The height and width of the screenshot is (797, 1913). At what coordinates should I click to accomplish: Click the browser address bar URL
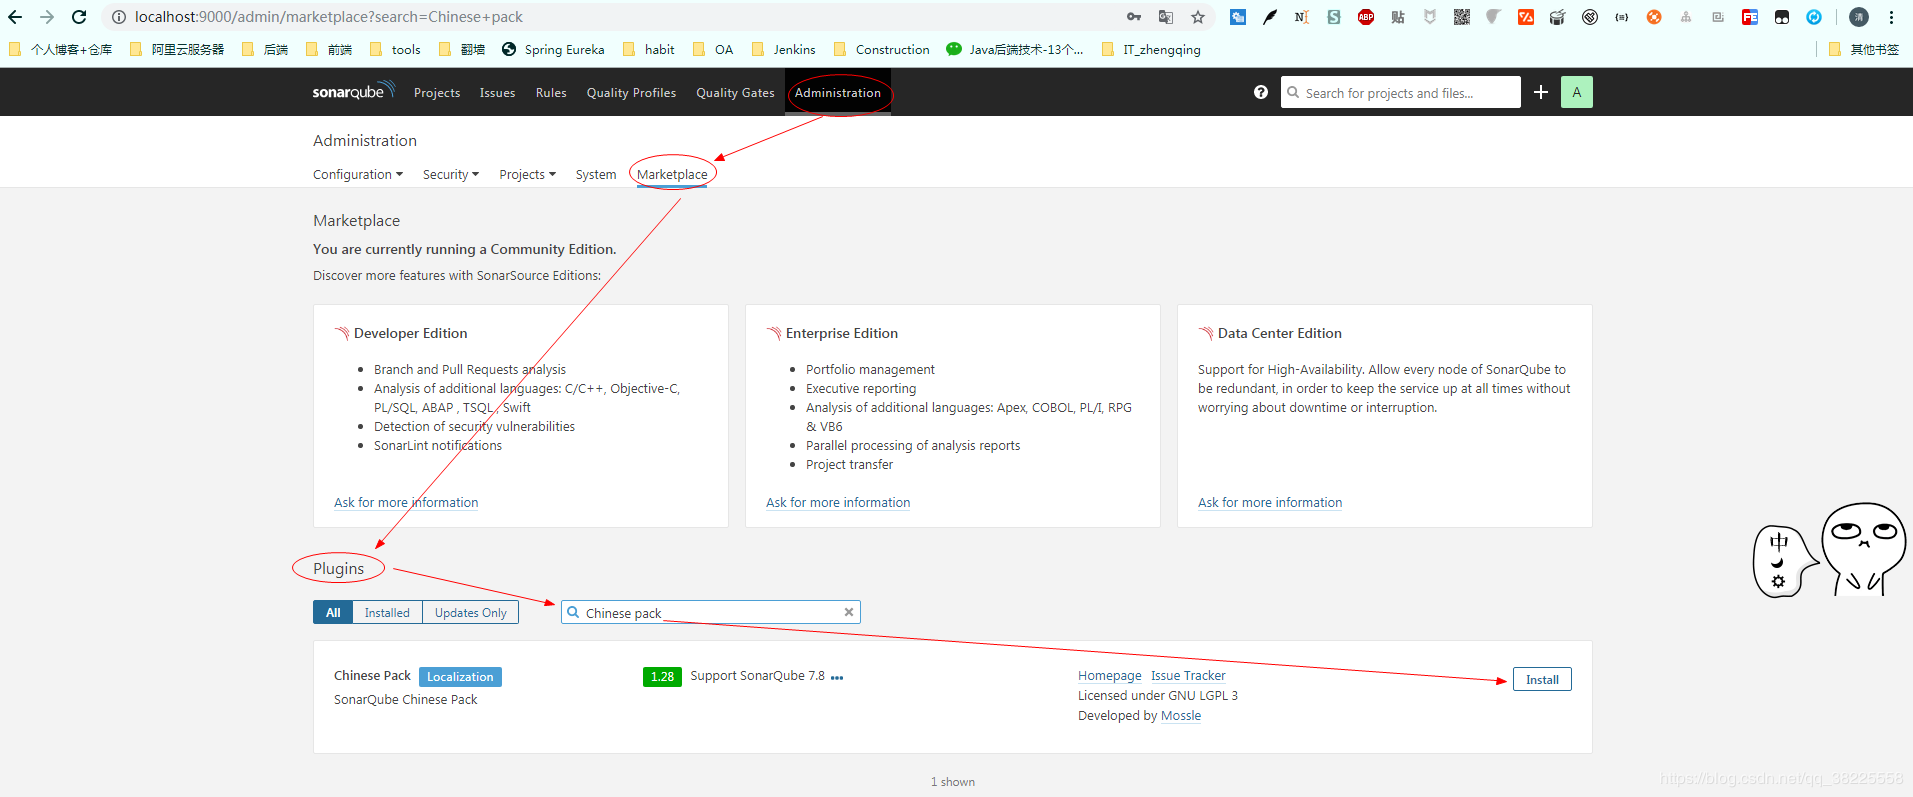(329, 17)
